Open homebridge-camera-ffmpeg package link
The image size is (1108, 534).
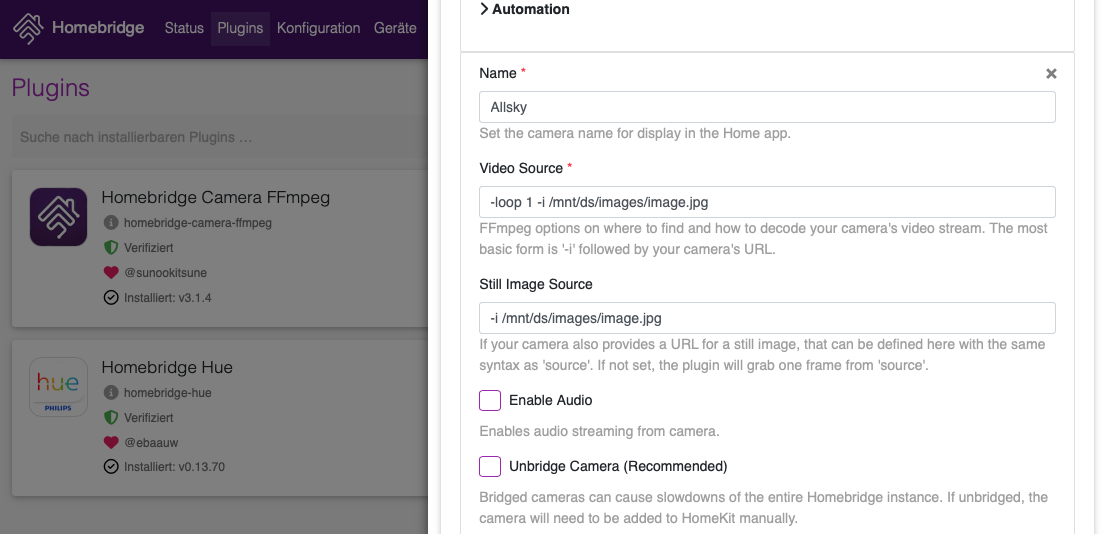198,222
